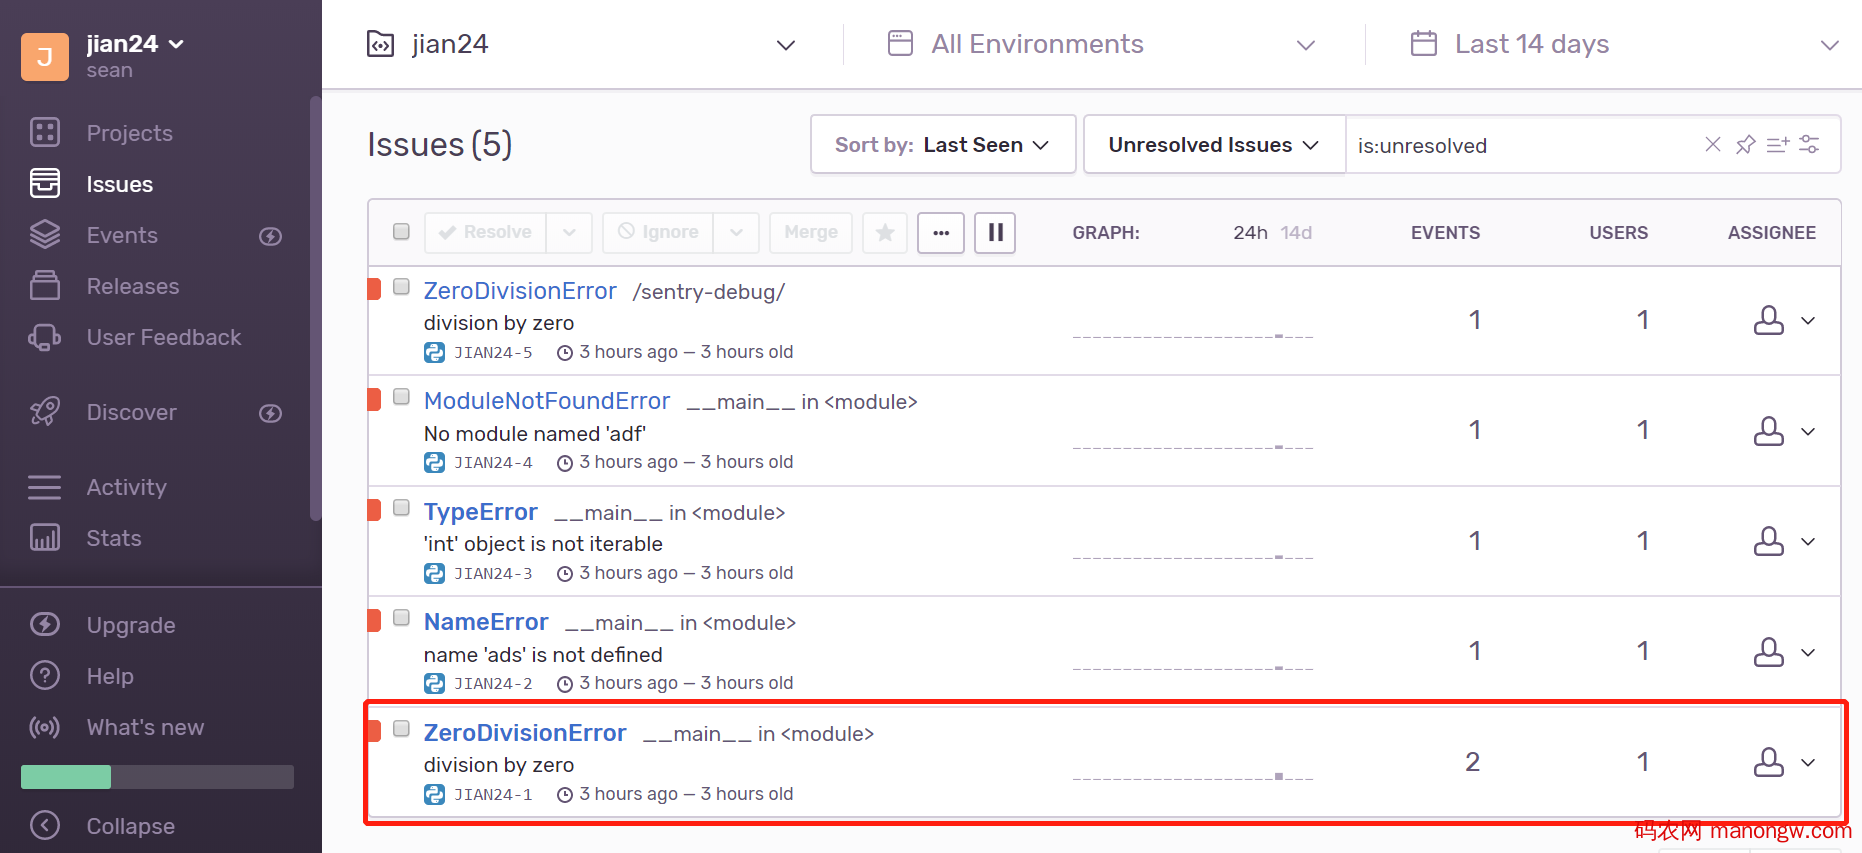Open the search builder sliders icon

point(1809,145)
